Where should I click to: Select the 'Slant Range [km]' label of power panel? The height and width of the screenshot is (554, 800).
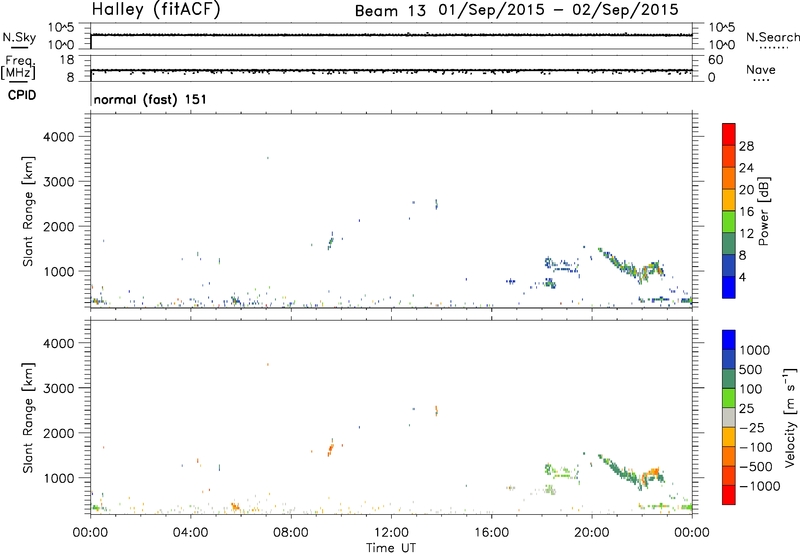(x=28, y=211)
